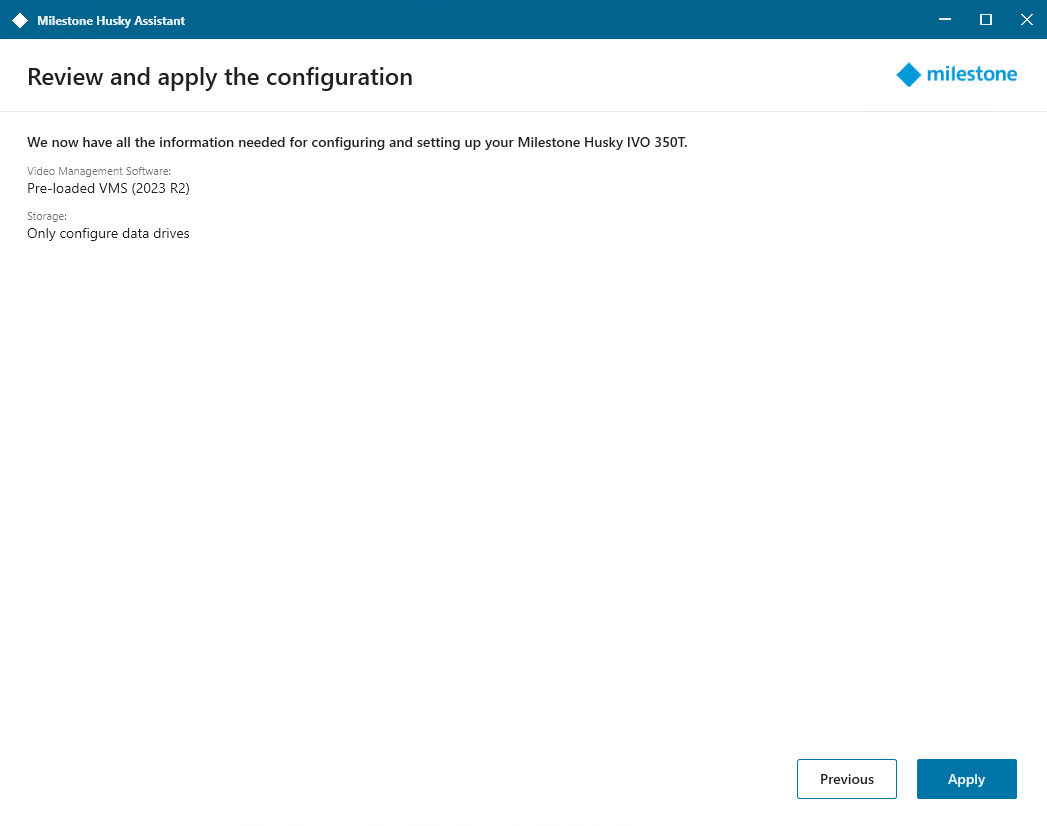Image resolution: width=1047 pixels, height=826 pixels.
Task: Click the blue Milestone diamond logo
Action: coord(908,75)
